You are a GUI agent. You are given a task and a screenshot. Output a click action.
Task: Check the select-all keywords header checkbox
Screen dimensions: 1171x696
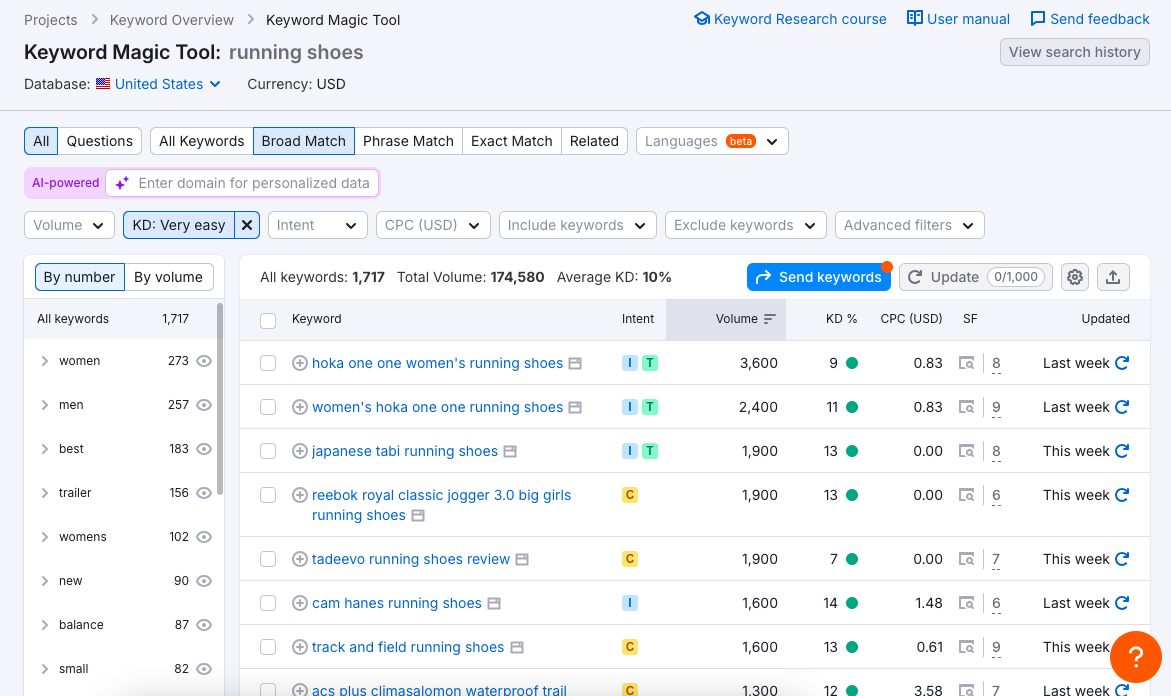click(268, 319)
